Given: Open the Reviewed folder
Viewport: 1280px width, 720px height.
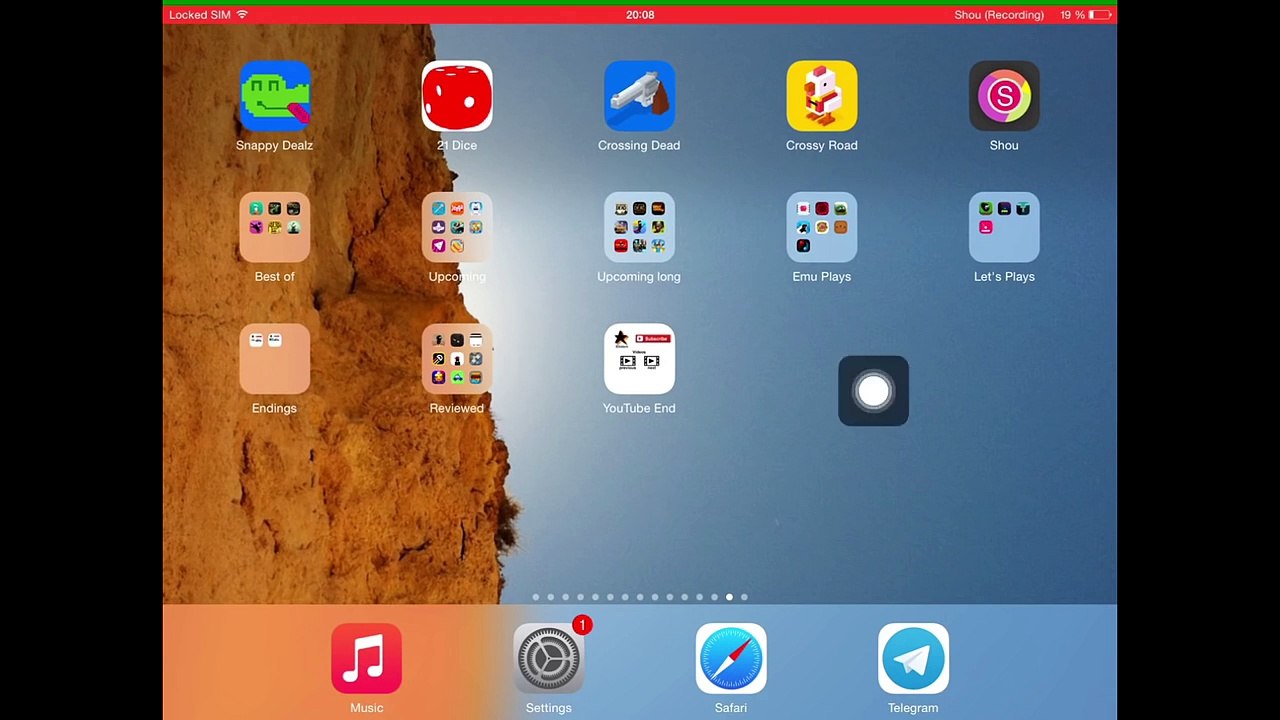Looking at the screenshot, I should [x=457, y=359].
